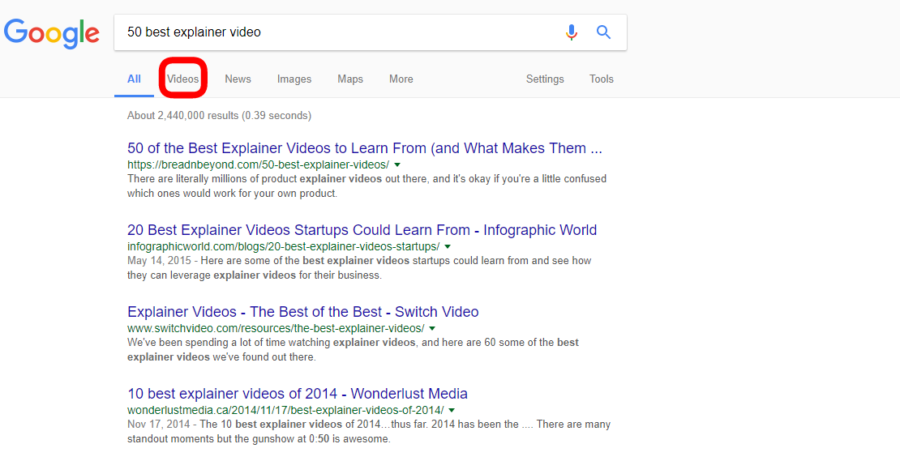Select the All tab
This screenshot has height=461, width=900.
[134, 79]
